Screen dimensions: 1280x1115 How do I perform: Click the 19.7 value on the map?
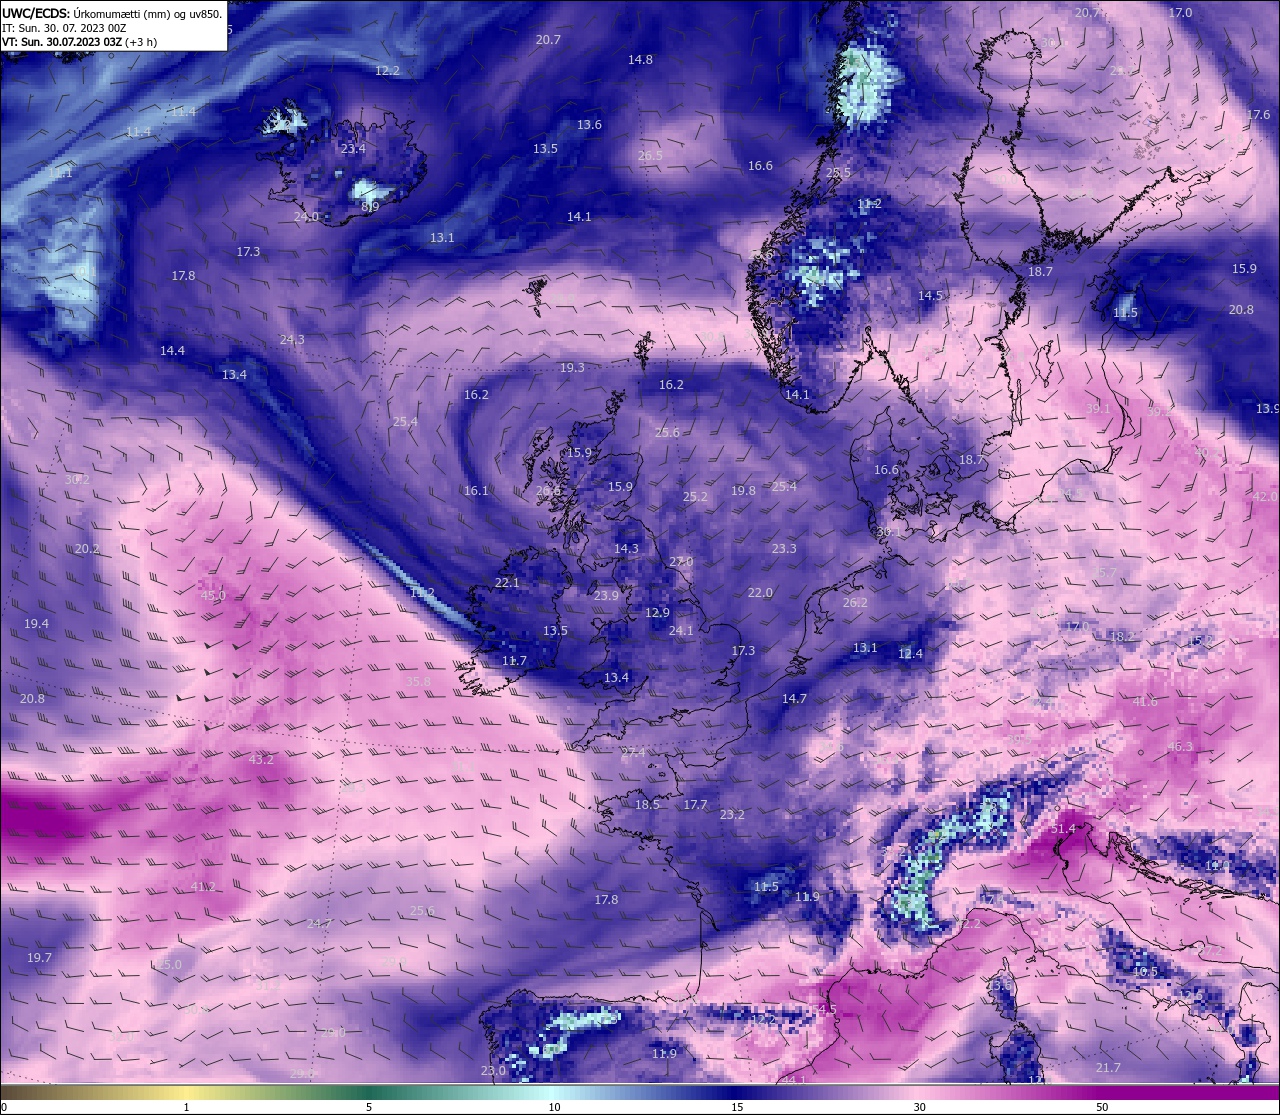(39, 958)
